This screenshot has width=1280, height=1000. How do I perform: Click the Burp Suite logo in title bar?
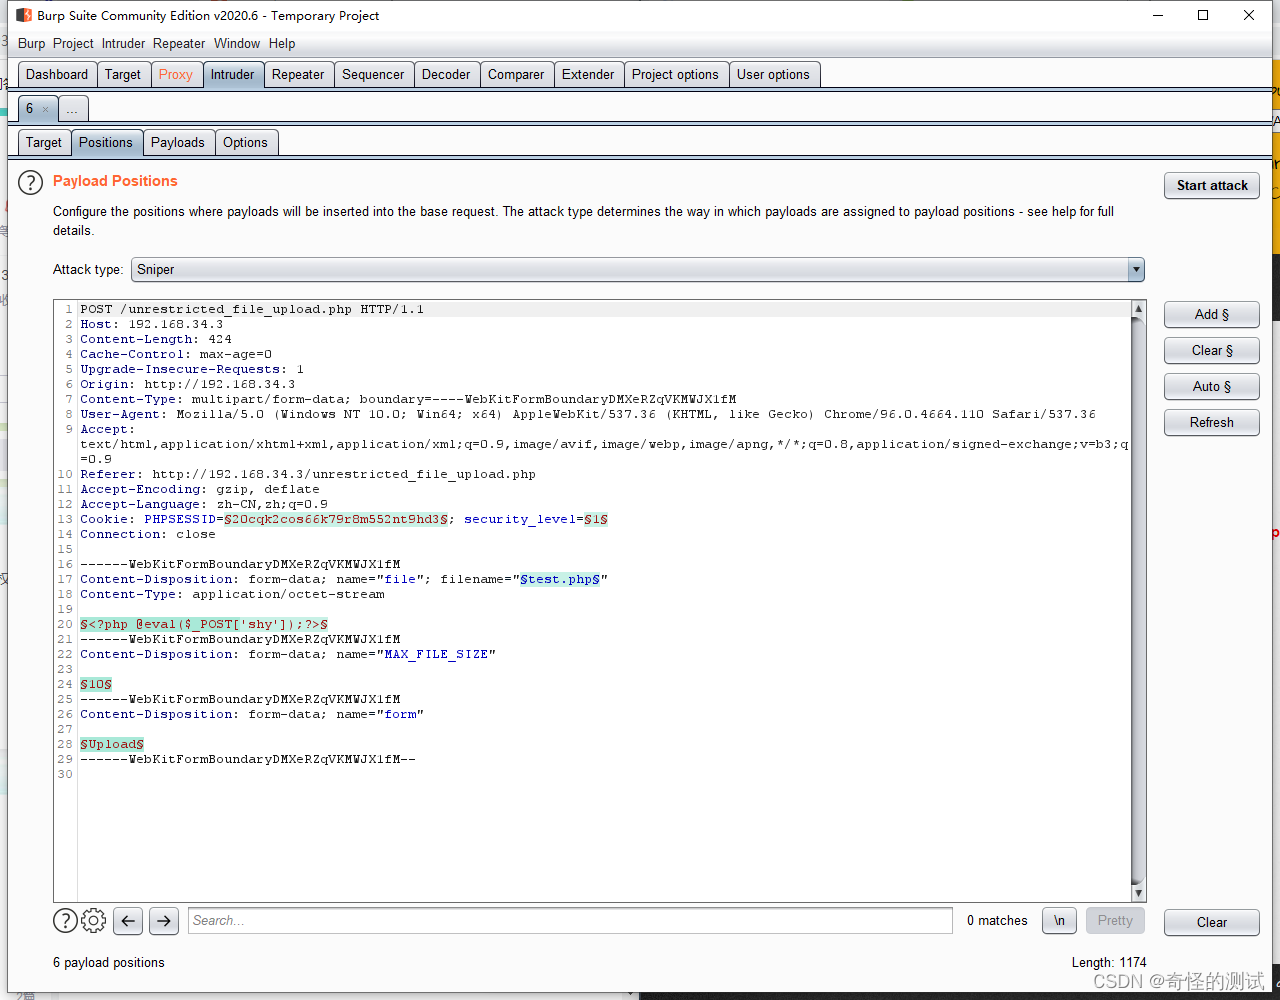tap(24, 15)
